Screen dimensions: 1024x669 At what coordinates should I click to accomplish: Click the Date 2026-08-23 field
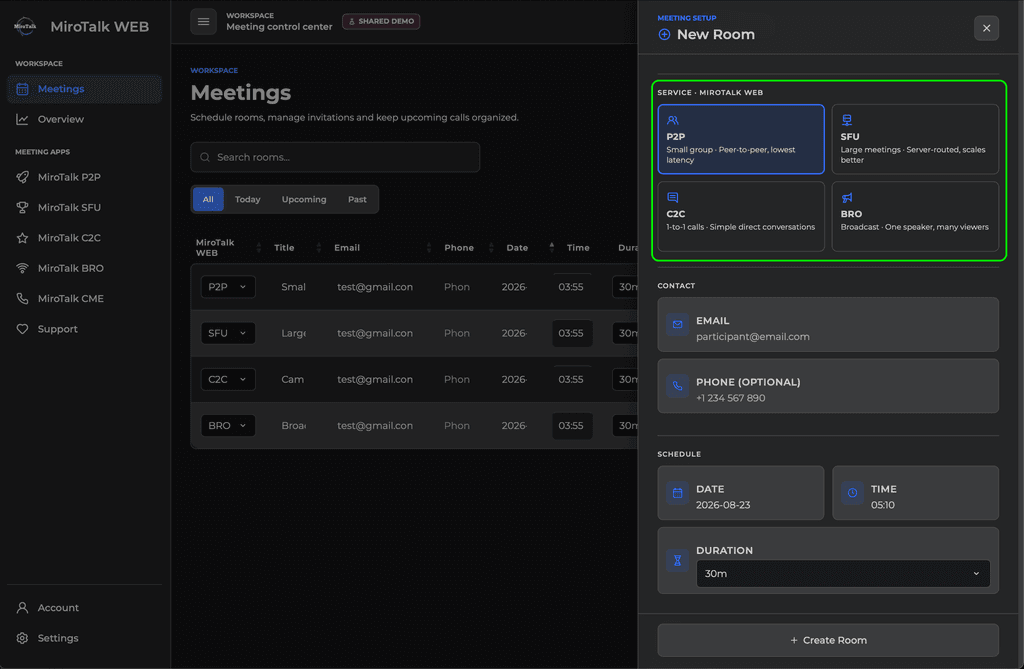pos(741,493)
